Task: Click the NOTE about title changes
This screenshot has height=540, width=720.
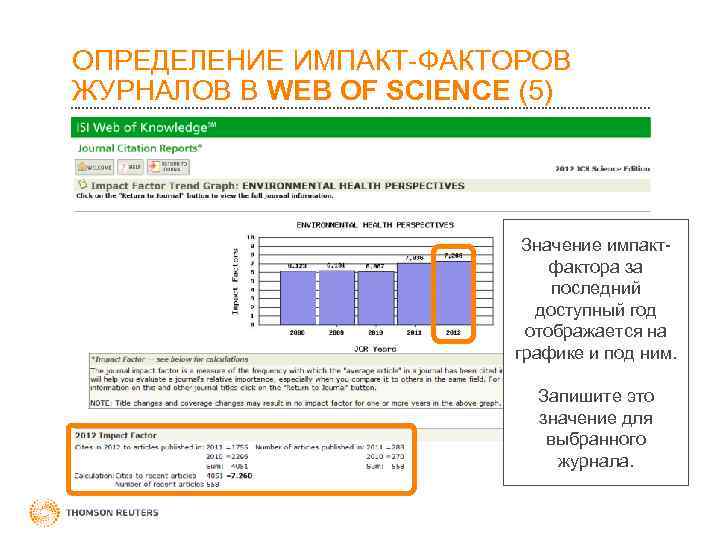Action: pos(295,403)
